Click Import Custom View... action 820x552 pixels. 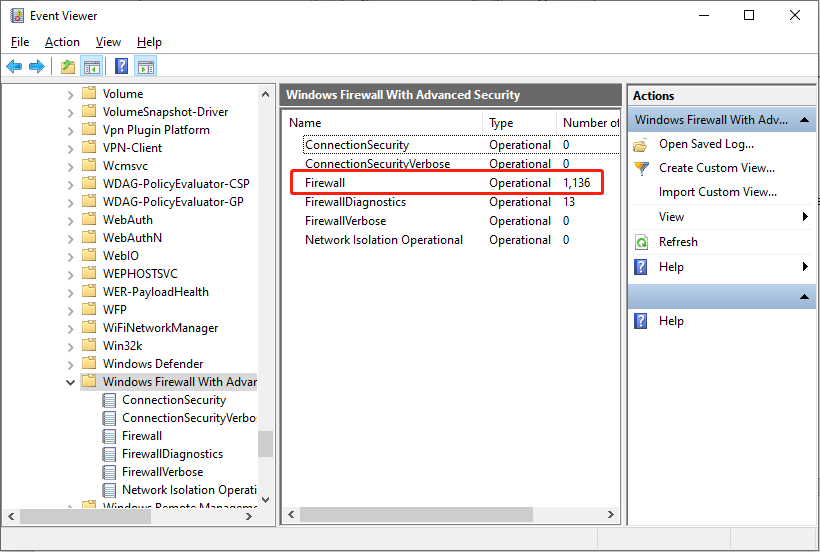pyautogui.click(x=718, y=192)
